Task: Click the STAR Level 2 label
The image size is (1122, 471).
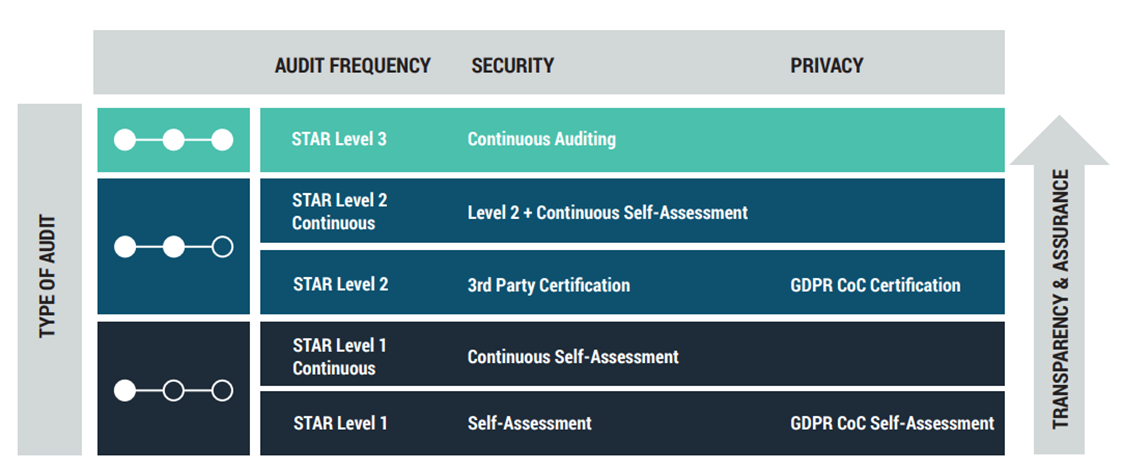Action: tap(341, 284)
